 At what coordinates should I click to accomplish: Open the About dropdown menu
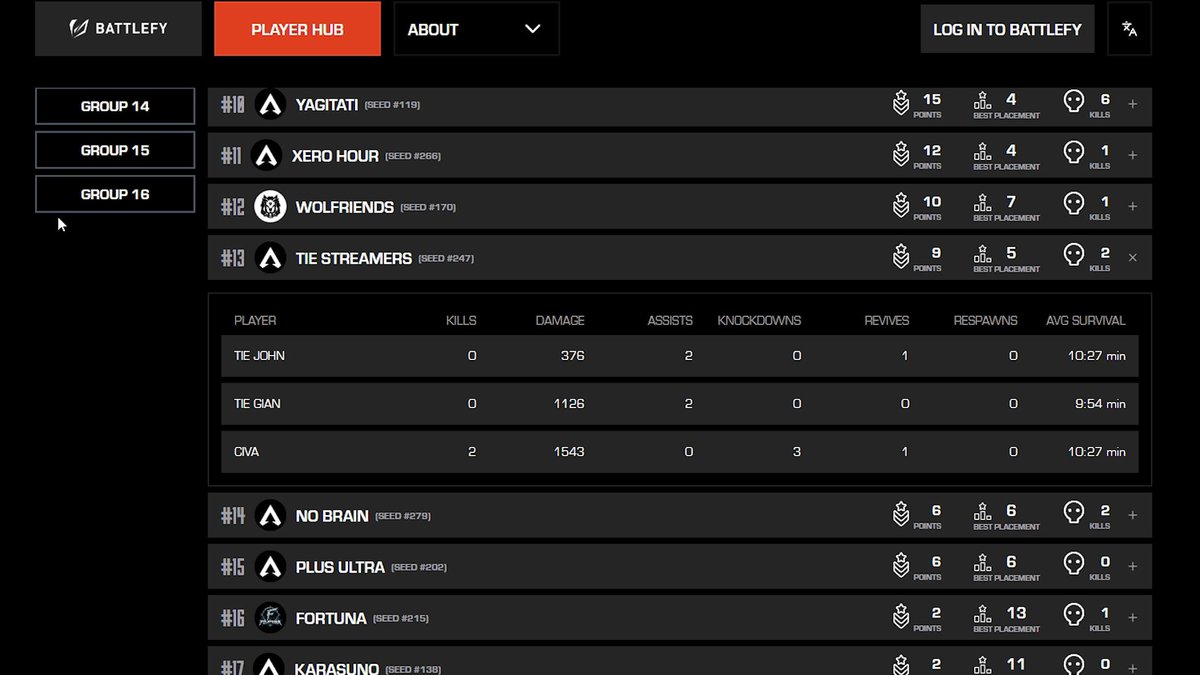476,28
